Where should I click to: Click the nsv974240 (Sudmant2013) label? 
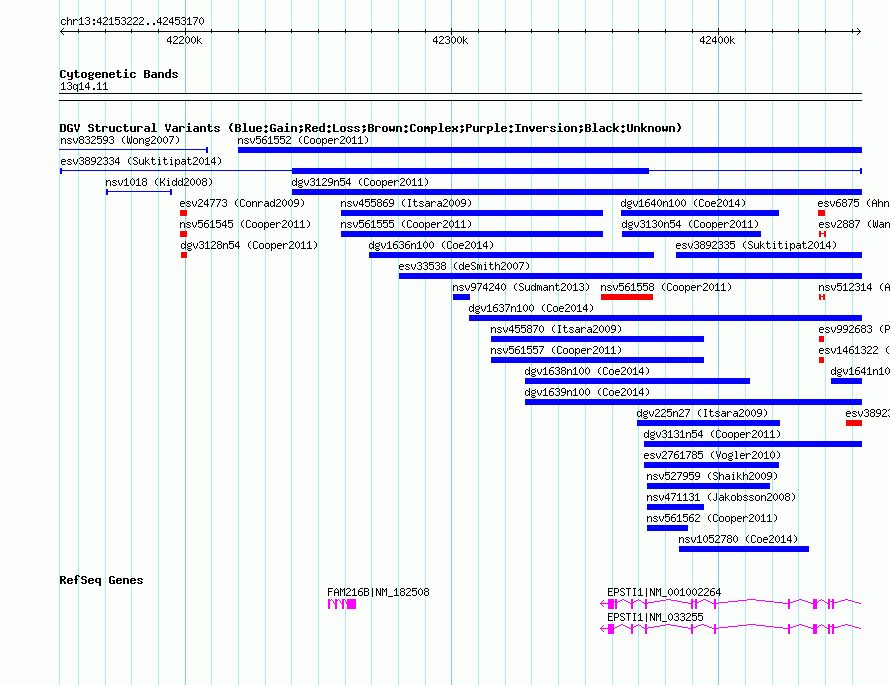(x=520, y=287)
